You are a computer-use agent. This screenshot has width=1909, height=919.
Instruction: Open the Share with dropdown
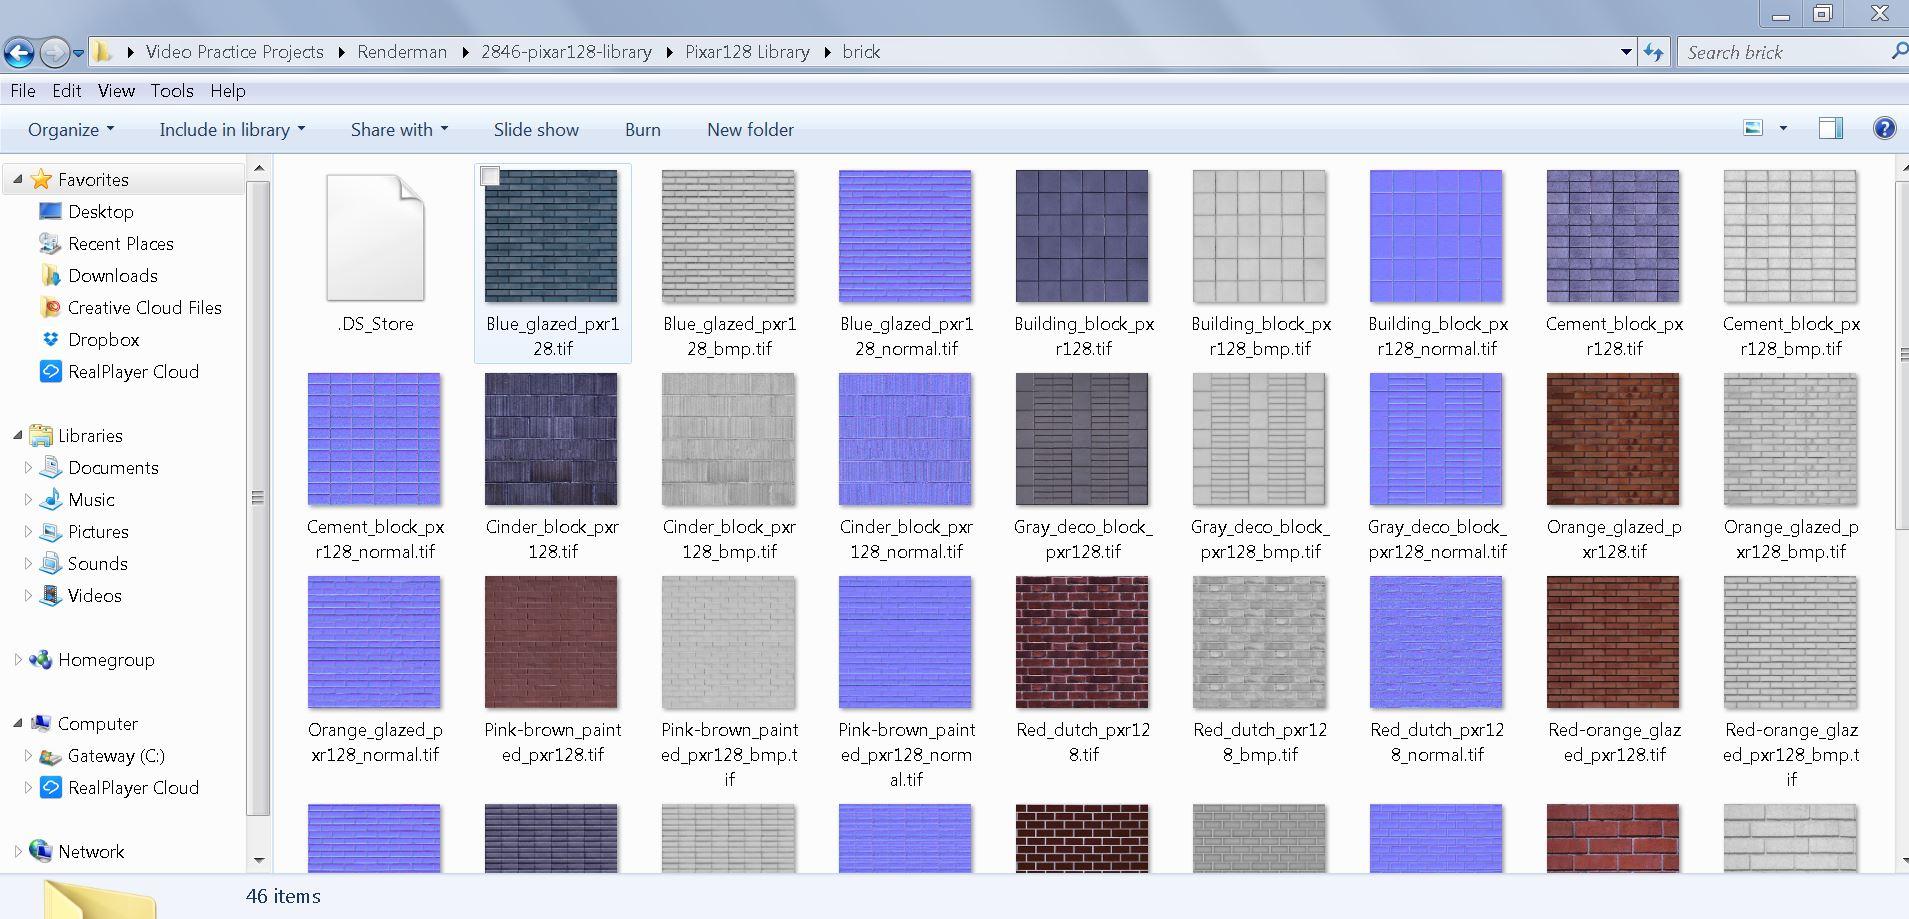[399, 130]
